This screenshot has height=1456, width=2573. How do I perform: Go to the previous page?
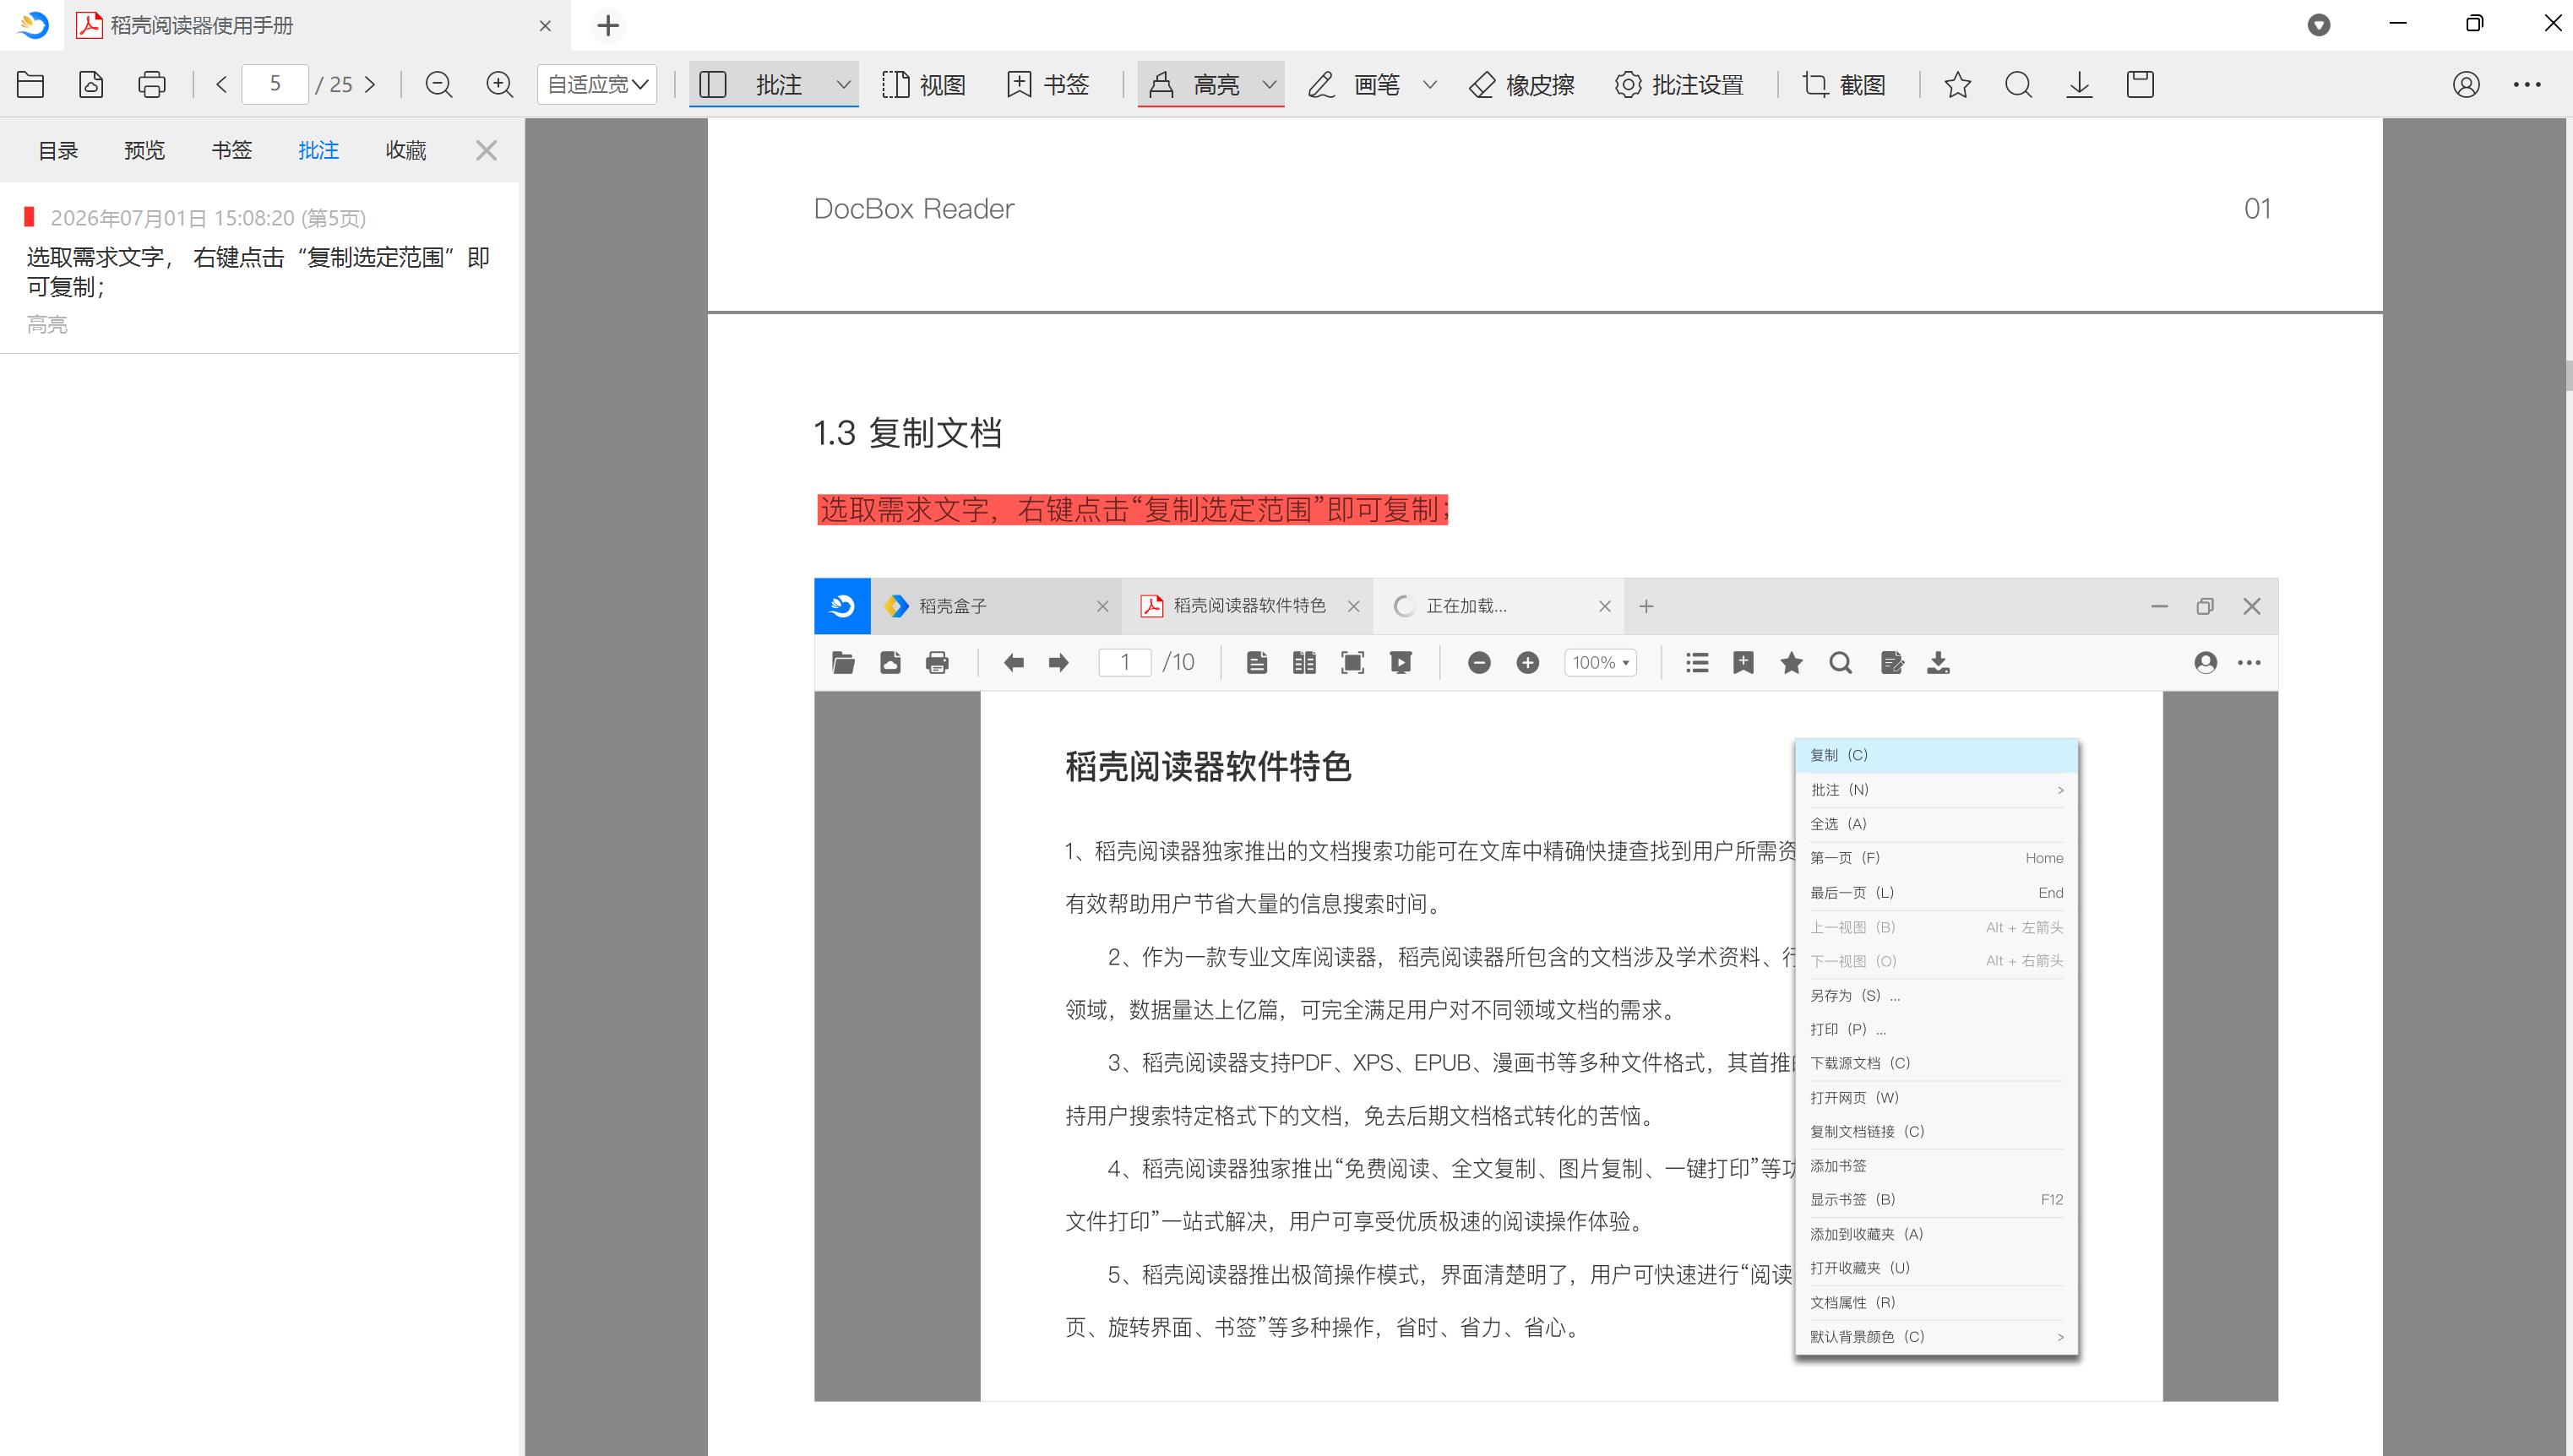pyautogui.click(x=222, y=85)
